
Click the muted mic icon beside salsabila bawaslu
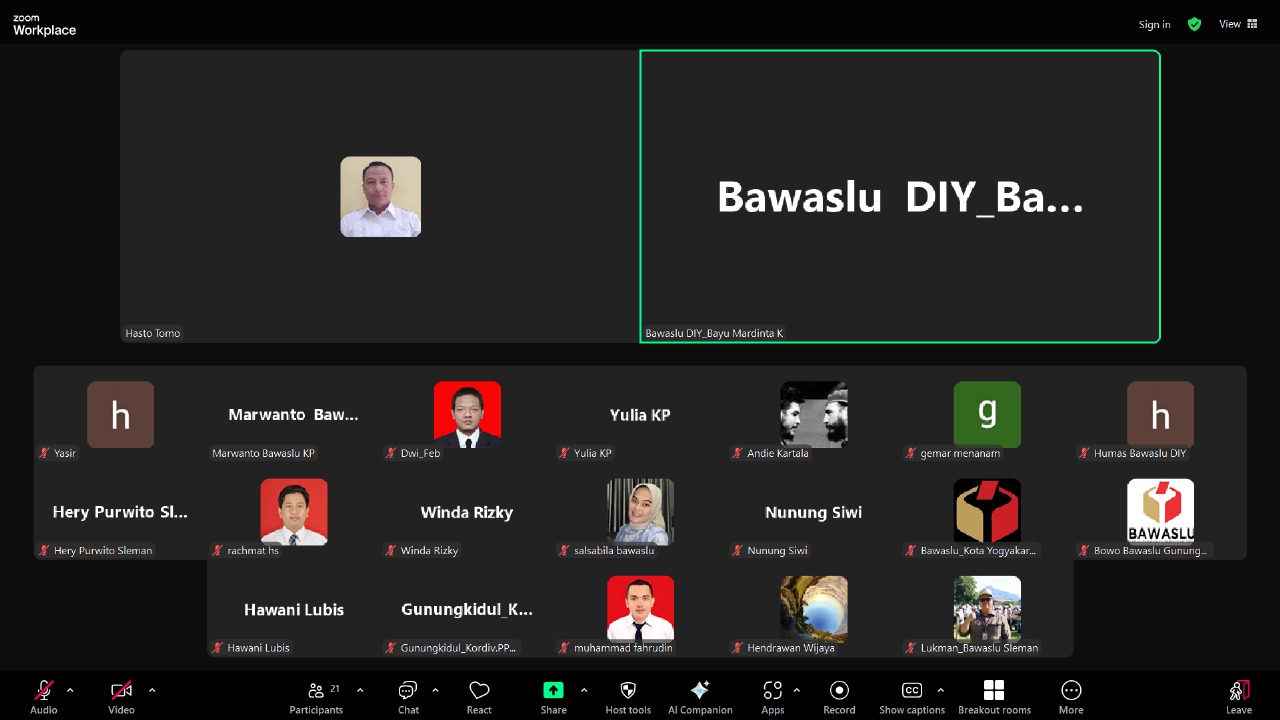564,550
